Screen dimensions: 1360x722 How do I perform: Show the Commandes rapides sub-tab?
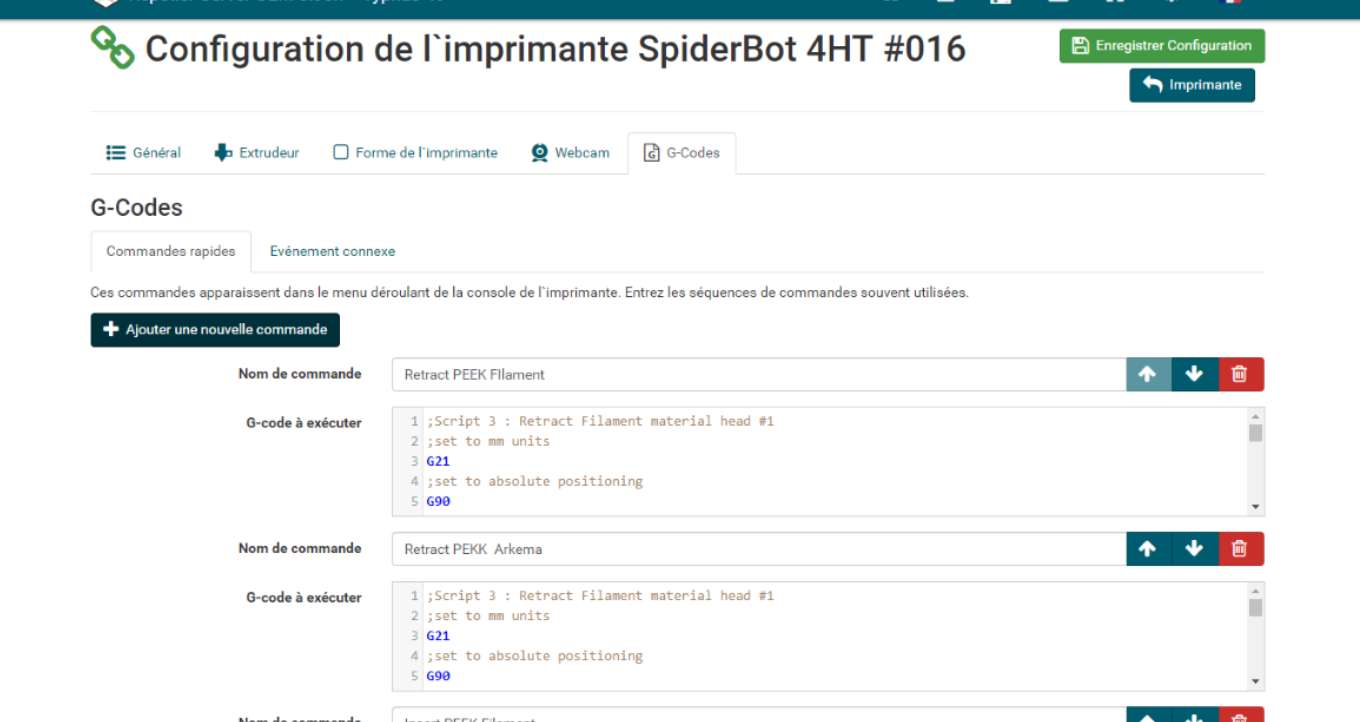click(x=171, y=251)
